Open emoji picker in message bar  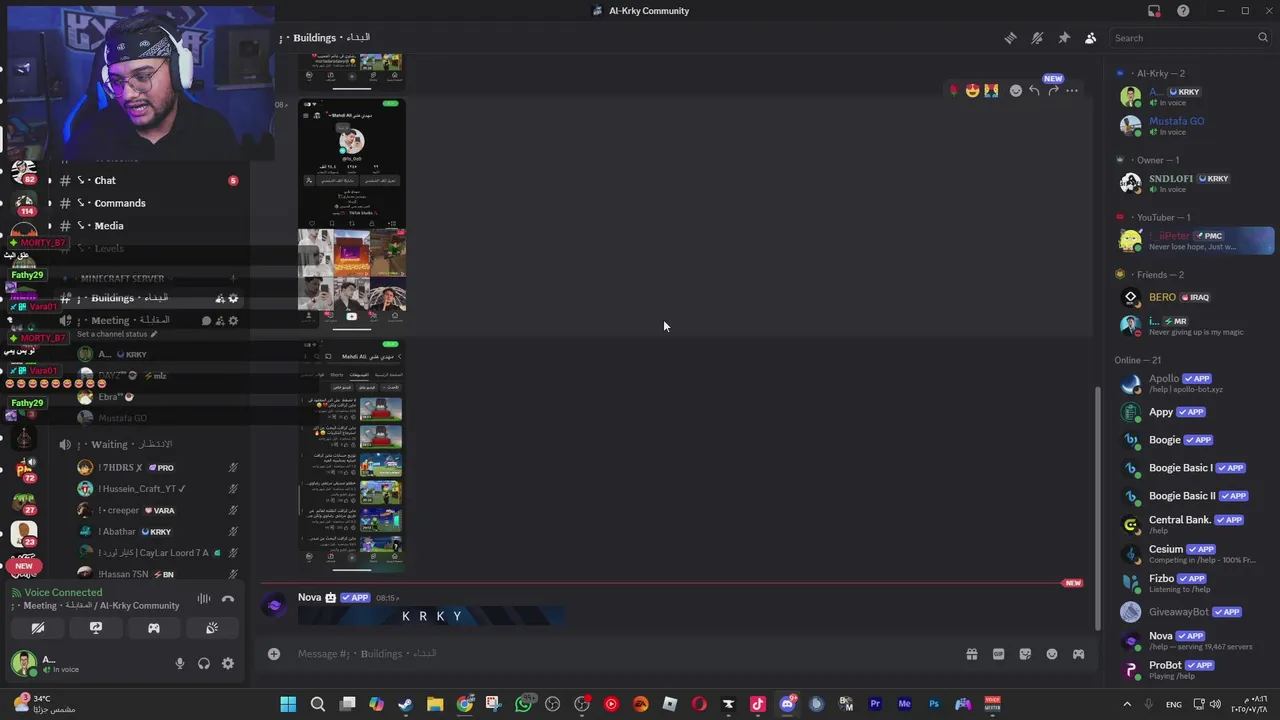tap(1052, 654)
